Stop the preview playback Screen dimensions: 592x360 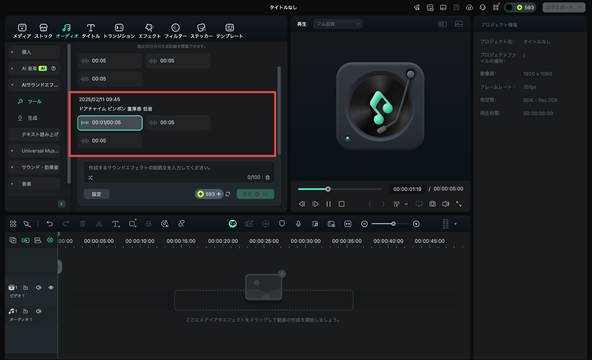coord(342,204)
